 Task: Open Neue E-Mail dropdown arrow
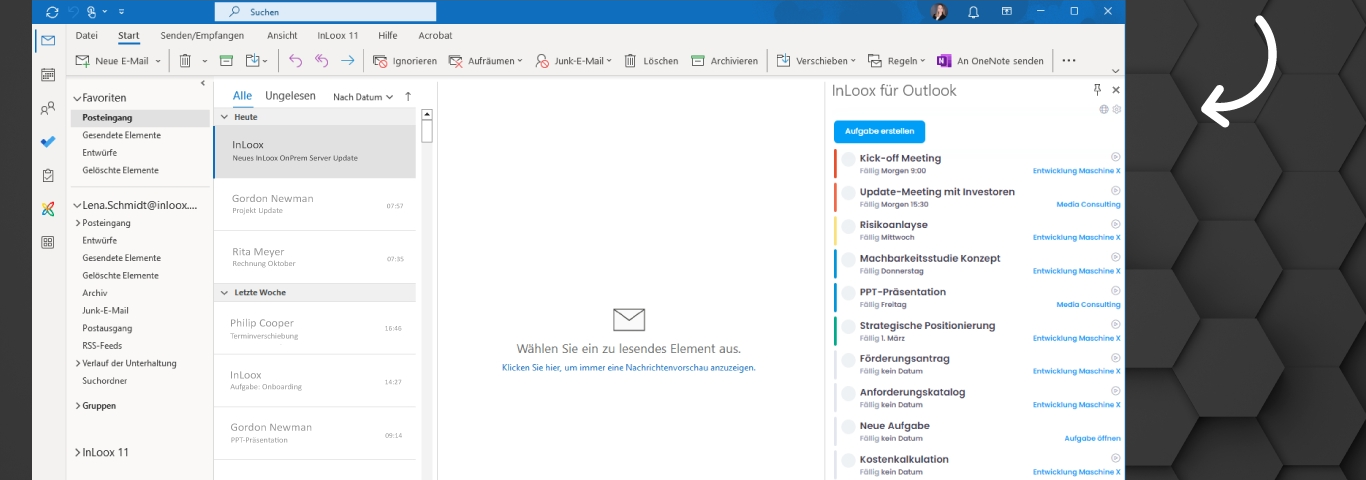click(158, 61)
